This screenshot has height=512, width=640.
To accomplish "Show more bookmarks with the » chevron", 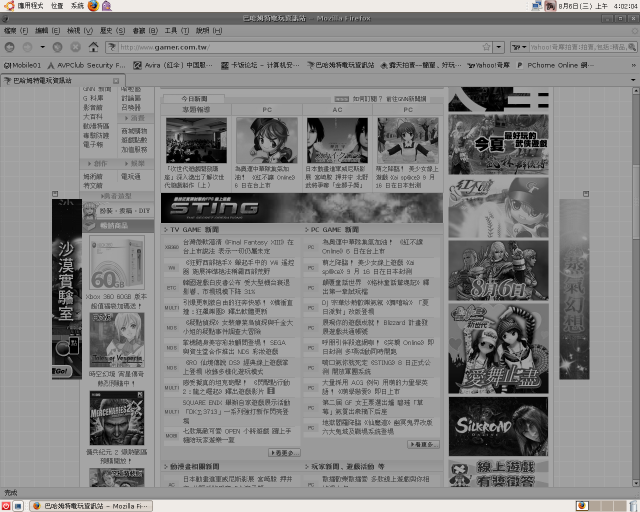I will click(634, 65).
